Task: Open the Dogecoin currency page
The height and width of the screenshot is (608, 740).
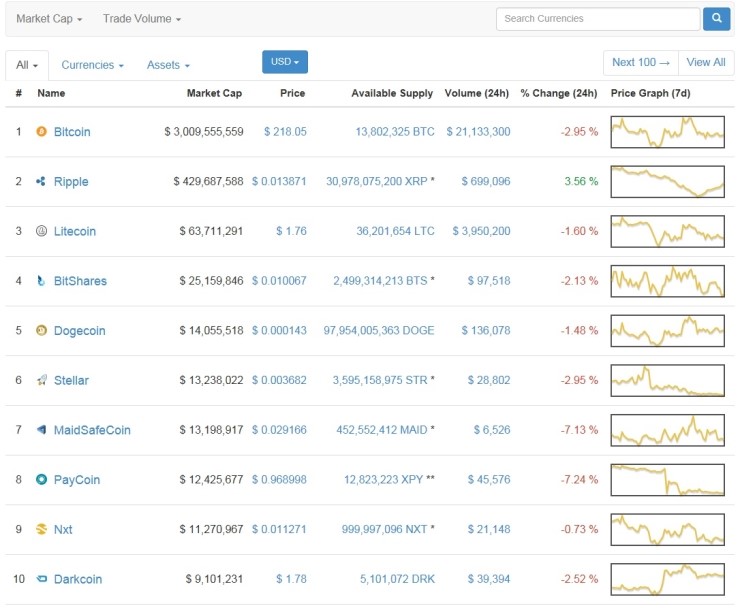Action: (x=79, y=331)
